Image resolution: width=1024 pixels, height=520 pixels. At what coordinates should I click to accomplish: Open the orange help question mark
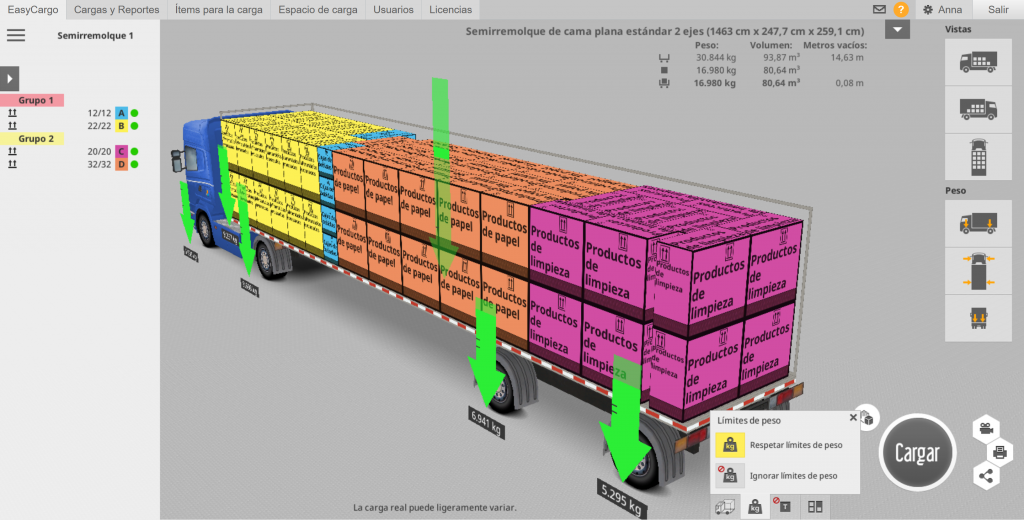(x=901, y=10)
